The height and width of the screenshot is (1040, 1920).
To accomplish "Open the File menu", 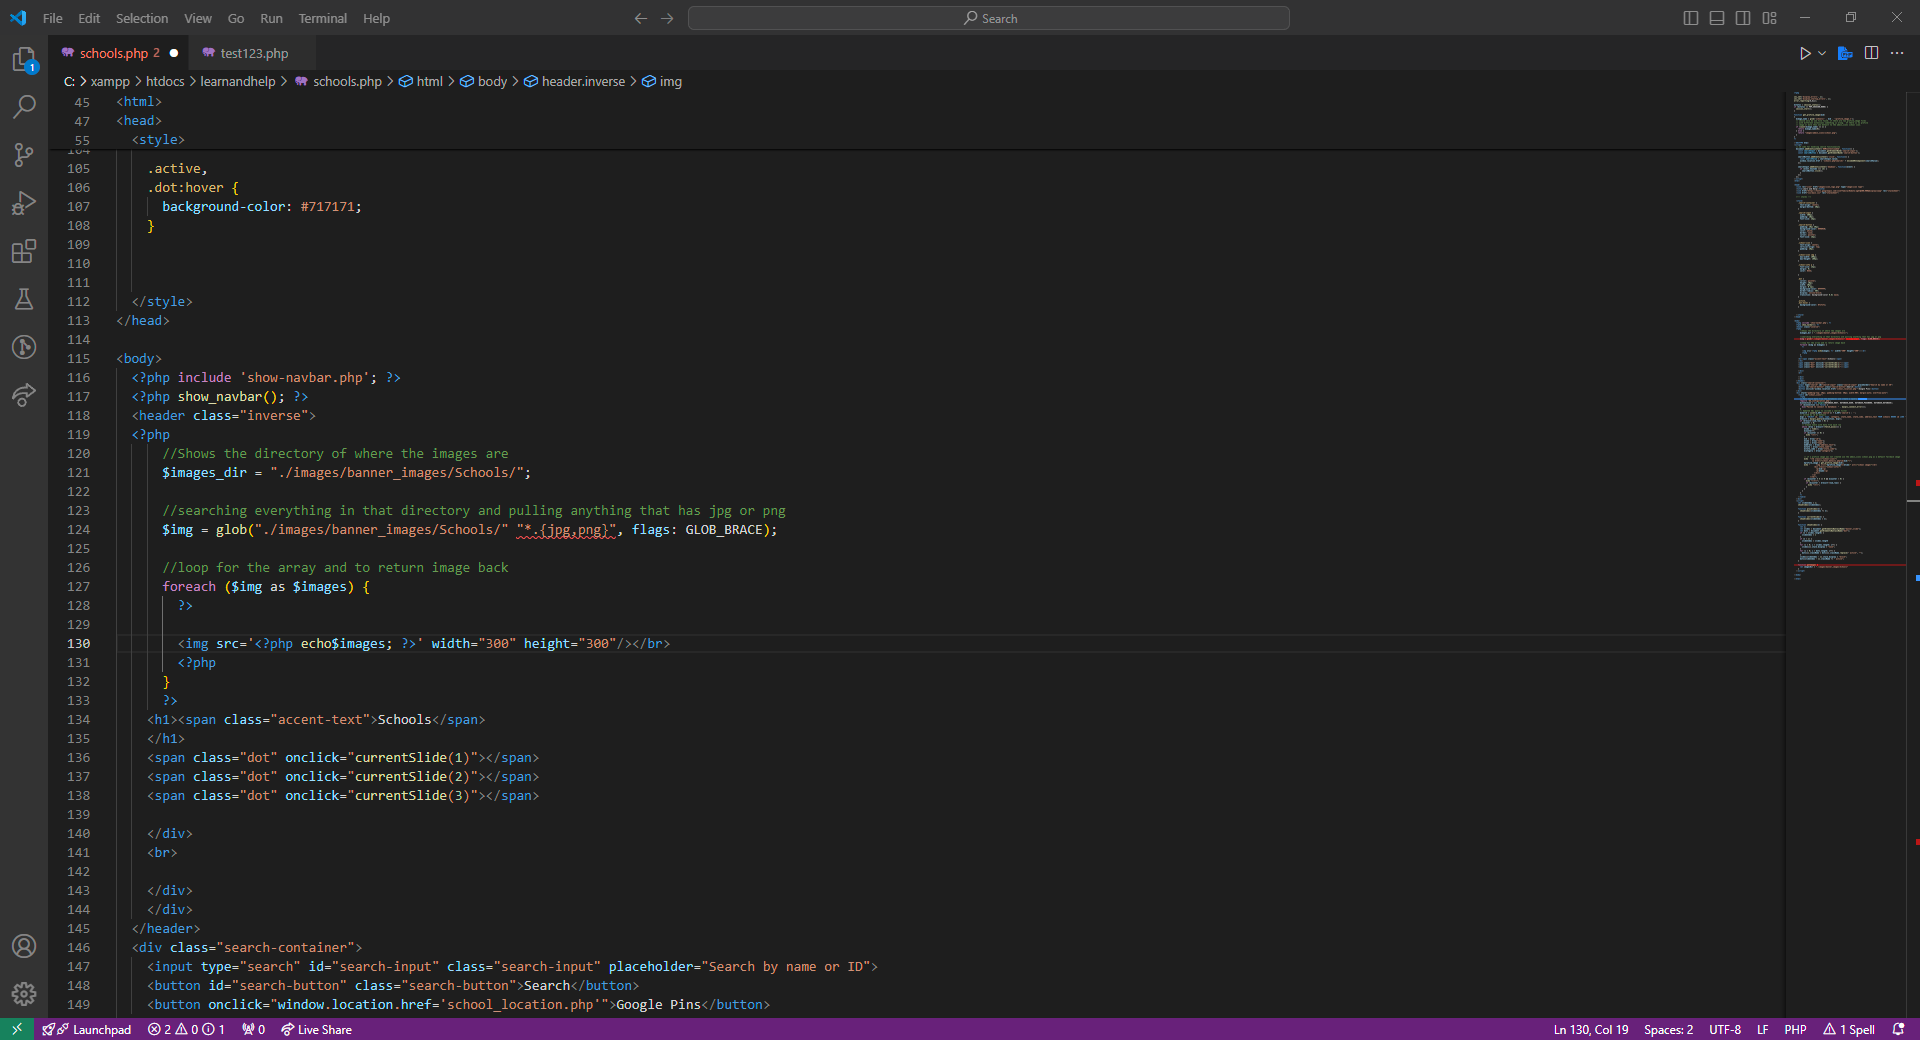I will coord(53,18).
